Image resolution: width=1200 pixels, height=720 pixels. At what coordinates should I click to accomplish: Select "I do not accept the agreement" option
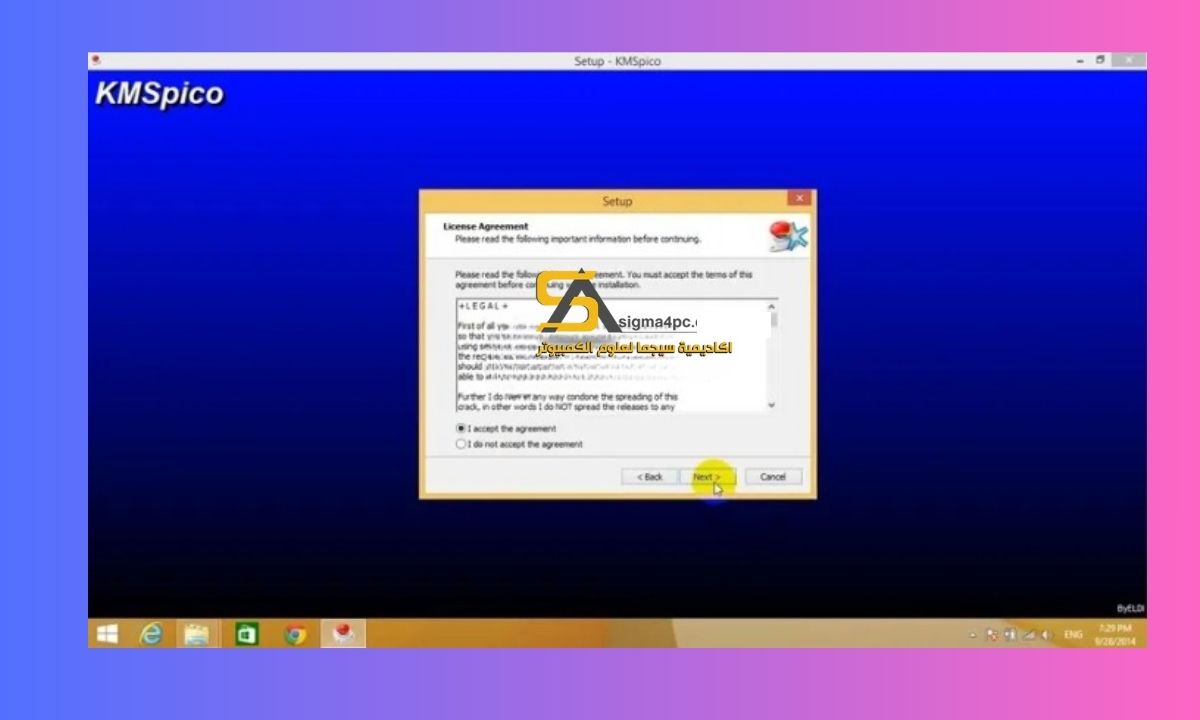click(461, 444)
